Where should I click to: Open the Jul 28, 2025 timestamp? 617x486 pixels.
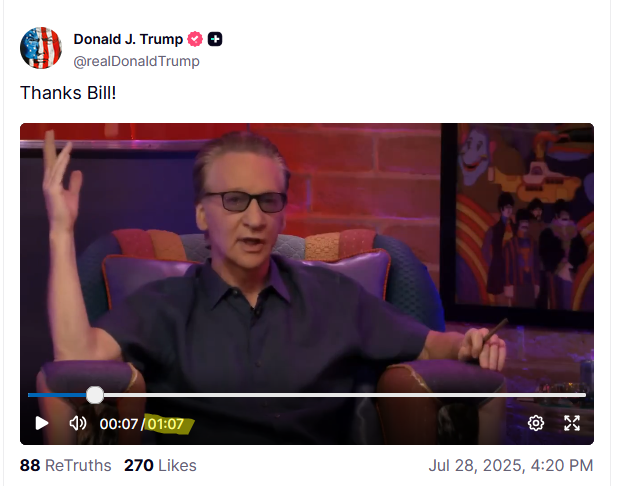pos(511,466)
